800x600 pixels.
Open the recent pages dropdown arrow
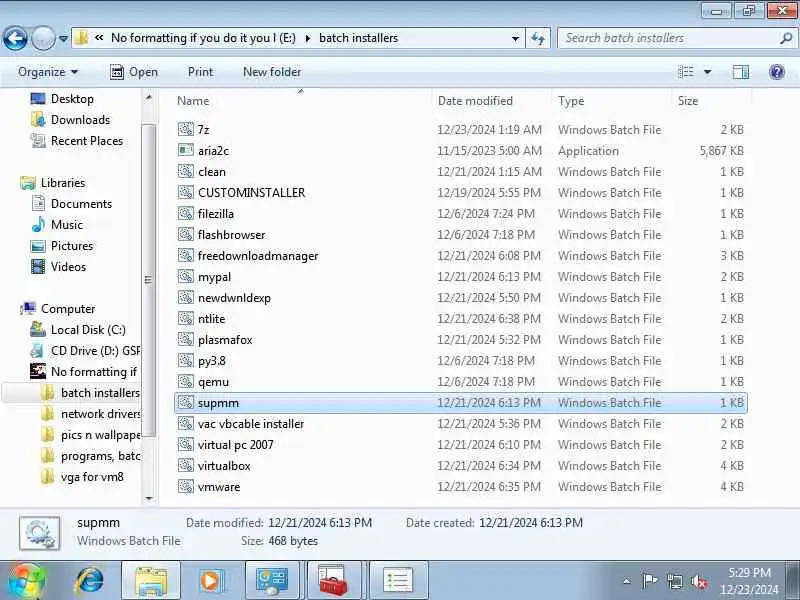tap(63, 38)
